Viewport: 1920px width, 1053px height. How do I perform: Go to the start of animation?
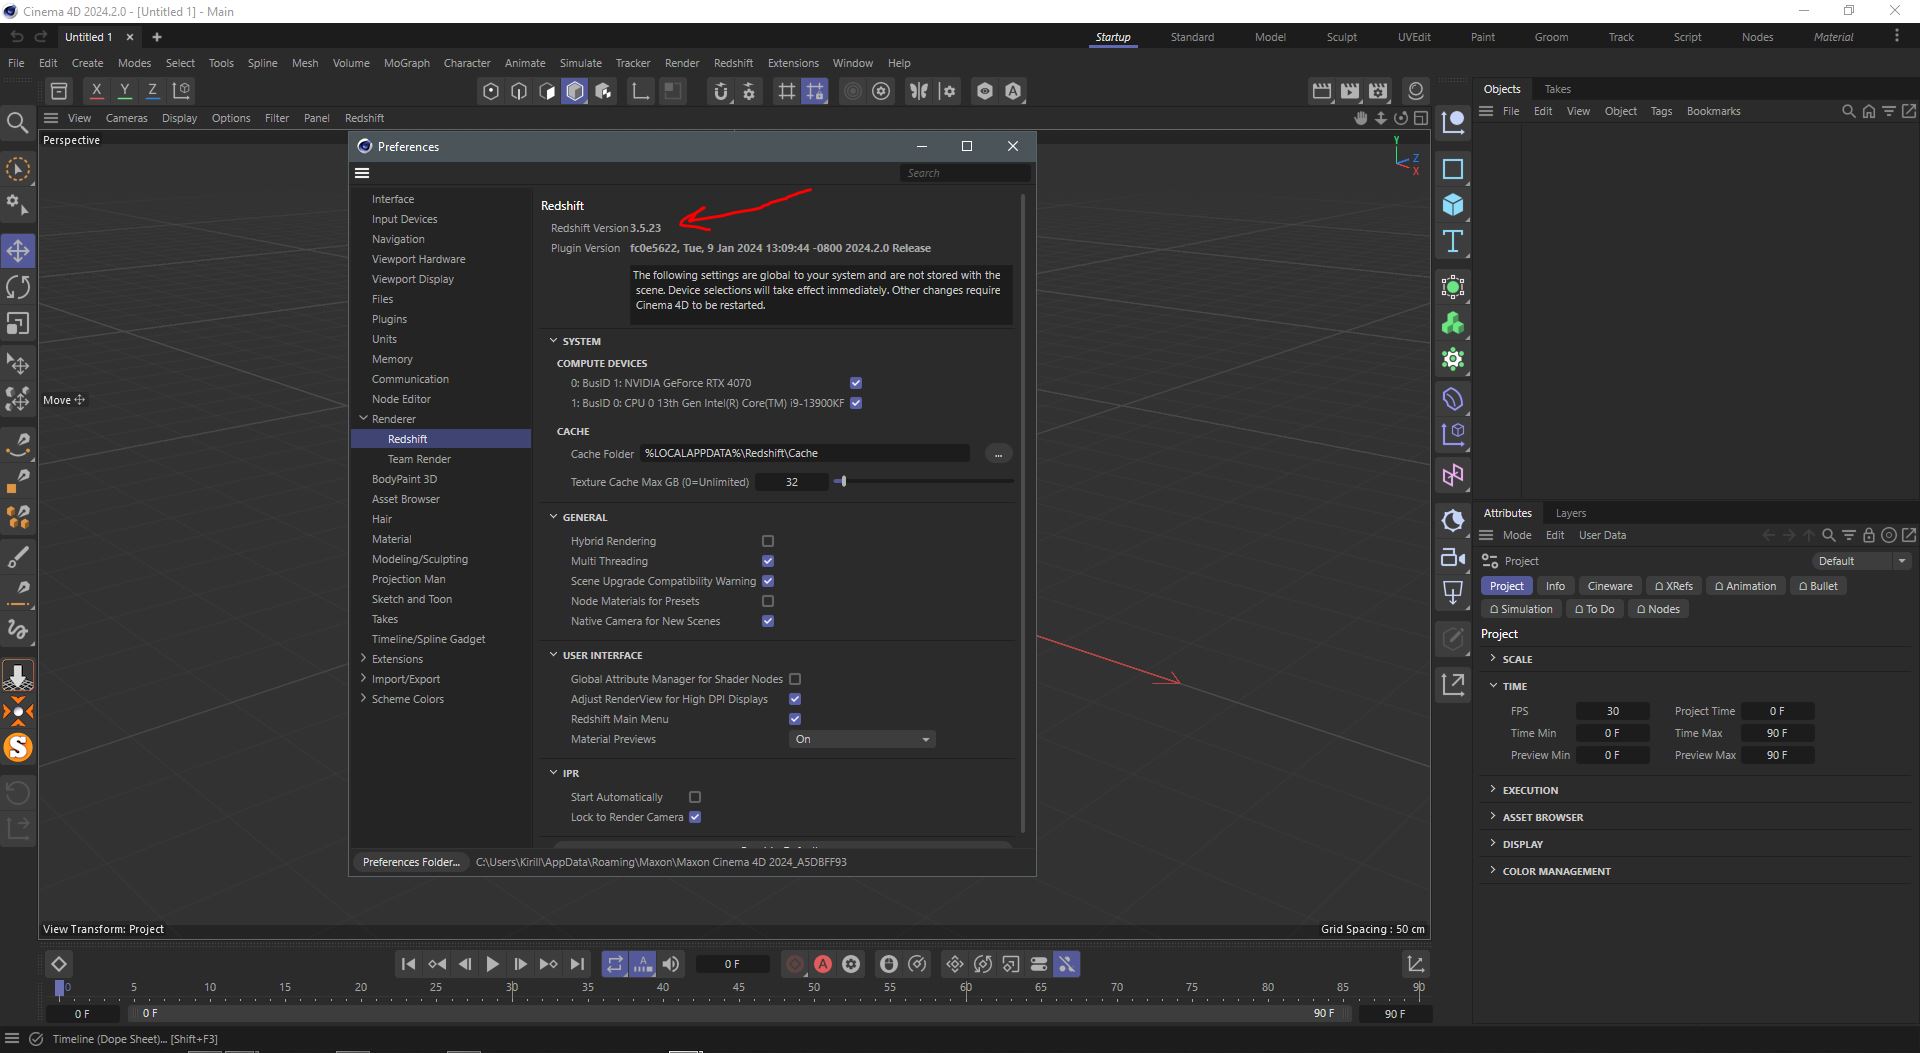[x=408, y=964]
